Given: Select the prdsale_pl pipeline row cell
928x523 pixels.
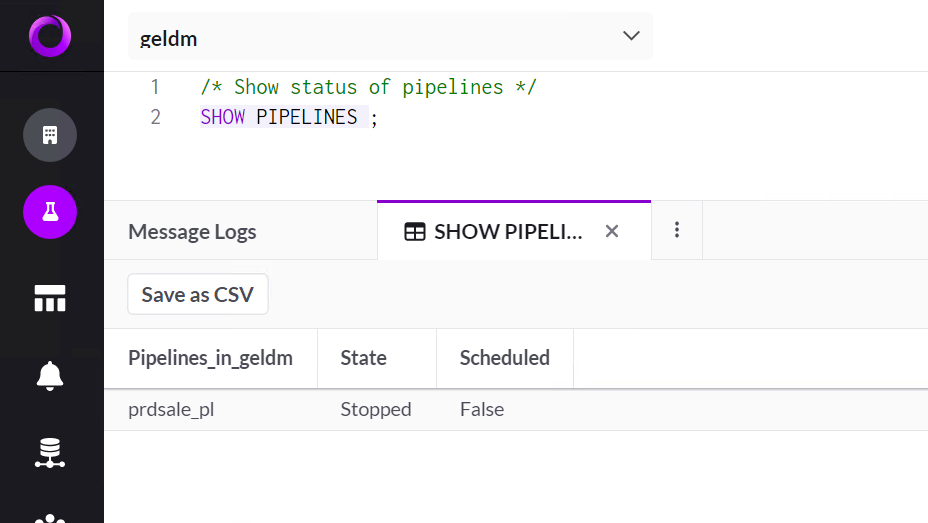Looking at the screenshot, I should 171,409.
